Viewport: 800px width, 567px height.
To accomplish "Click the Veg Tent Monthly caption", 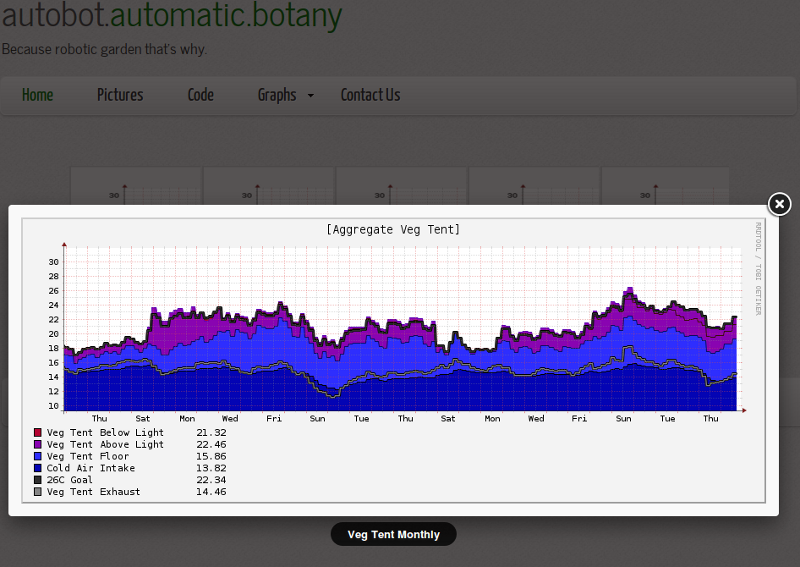I will pyautogui.click(x=393, y=534).
